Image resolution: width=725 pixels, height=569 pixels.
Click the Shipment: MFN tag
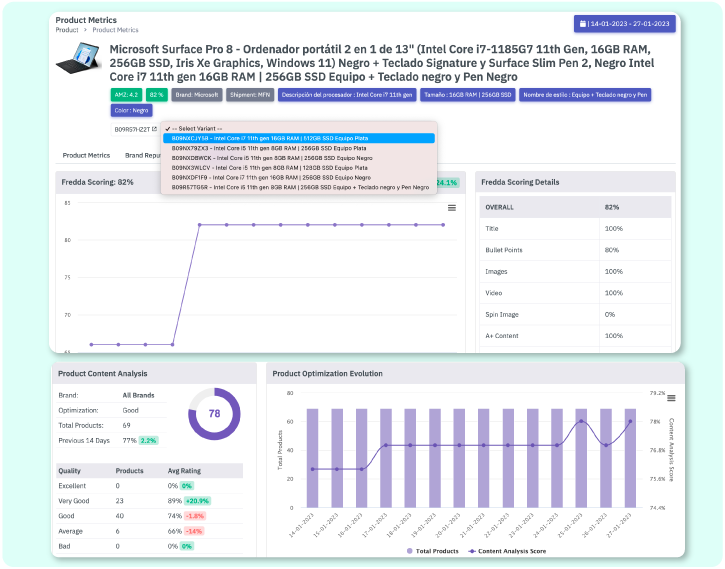250,95
